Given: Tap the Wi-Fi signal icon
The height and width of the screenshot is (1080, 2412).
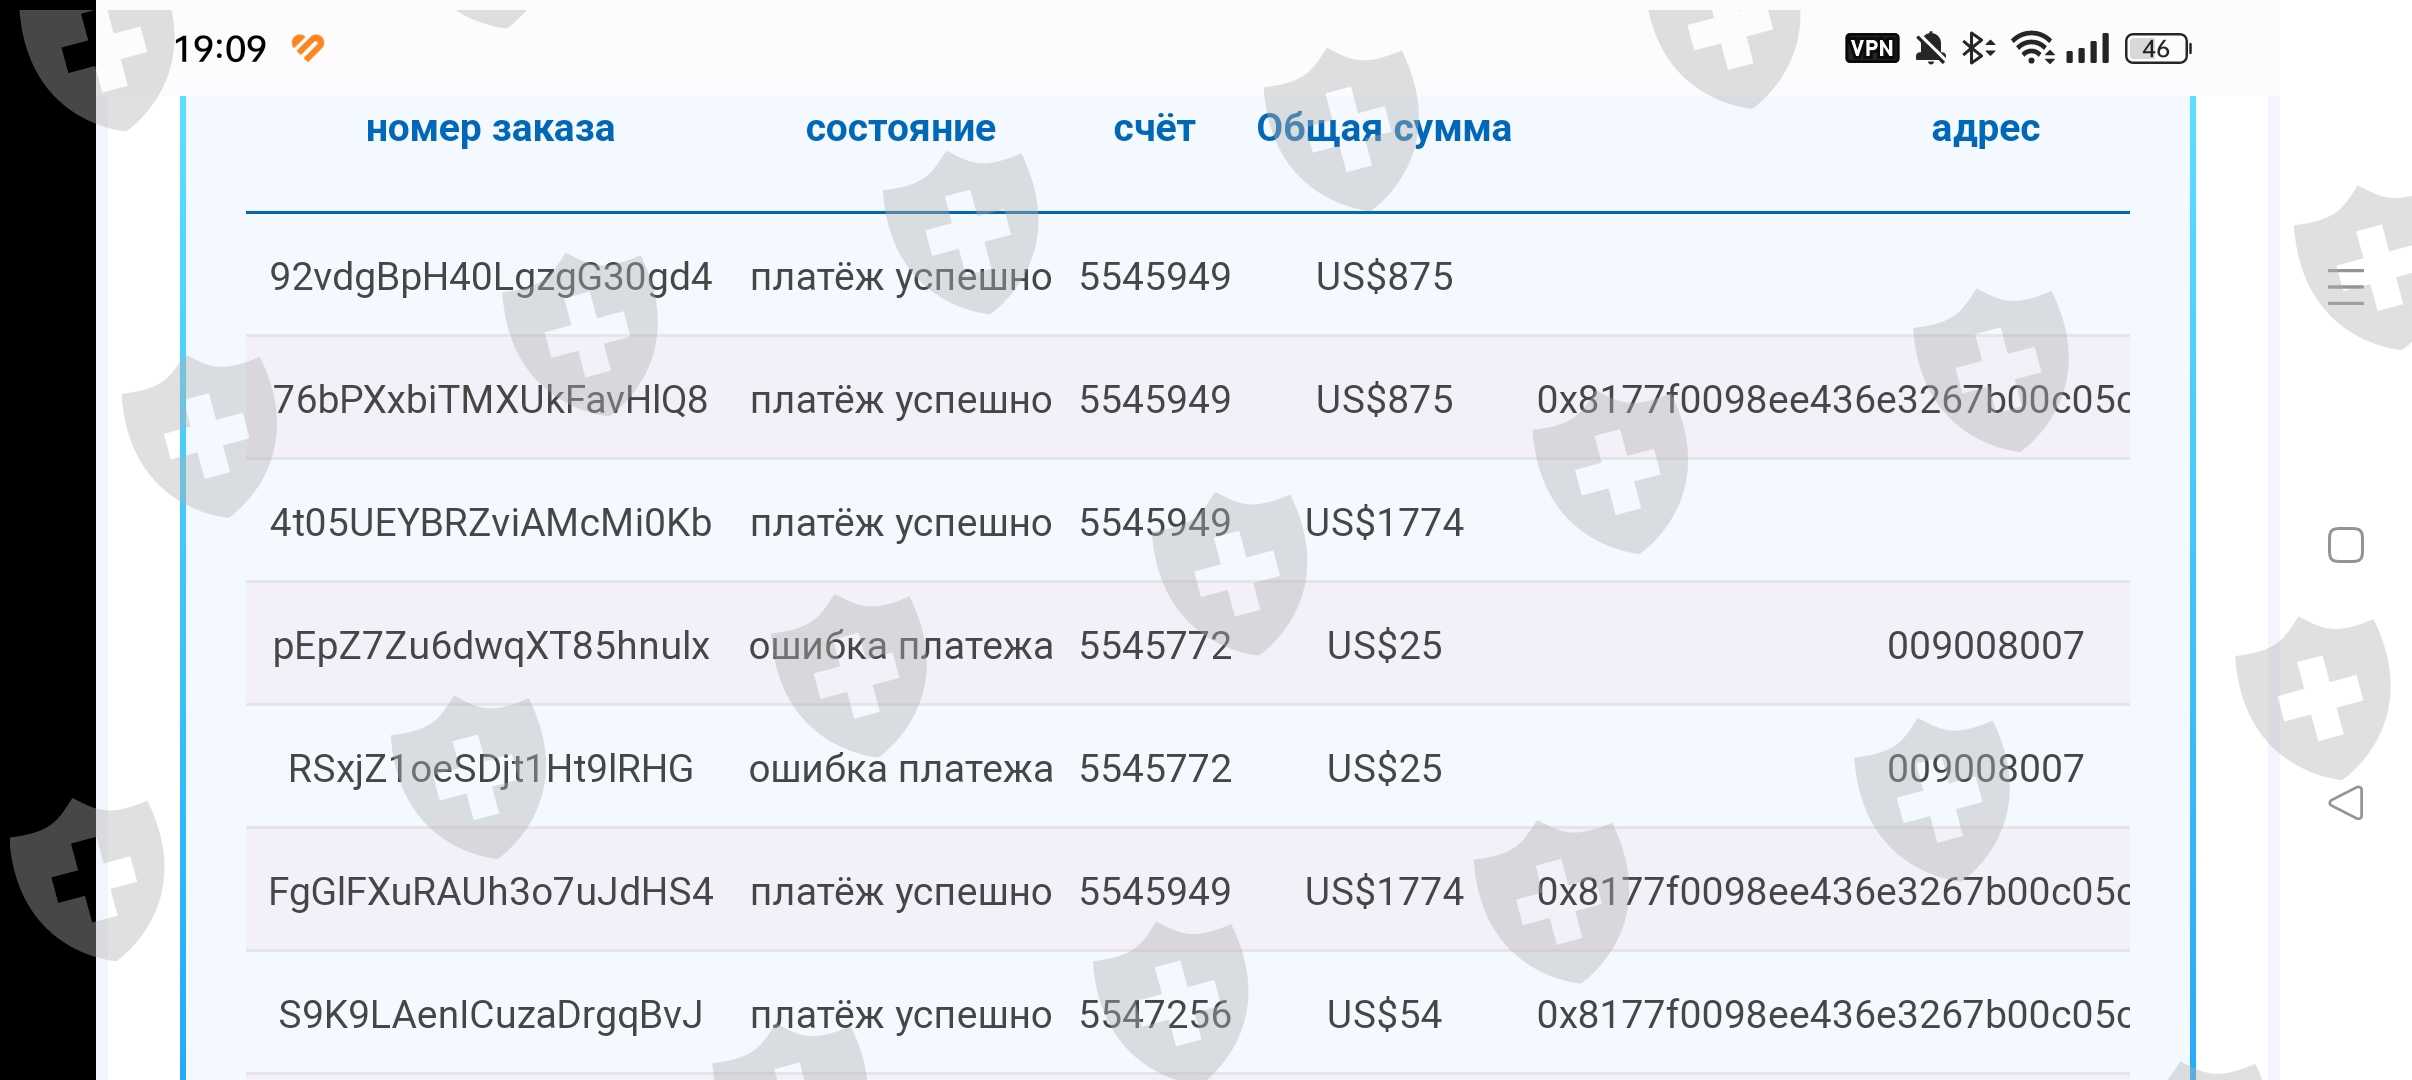Looking at the screenshot, I should (x=2032, y=48).
